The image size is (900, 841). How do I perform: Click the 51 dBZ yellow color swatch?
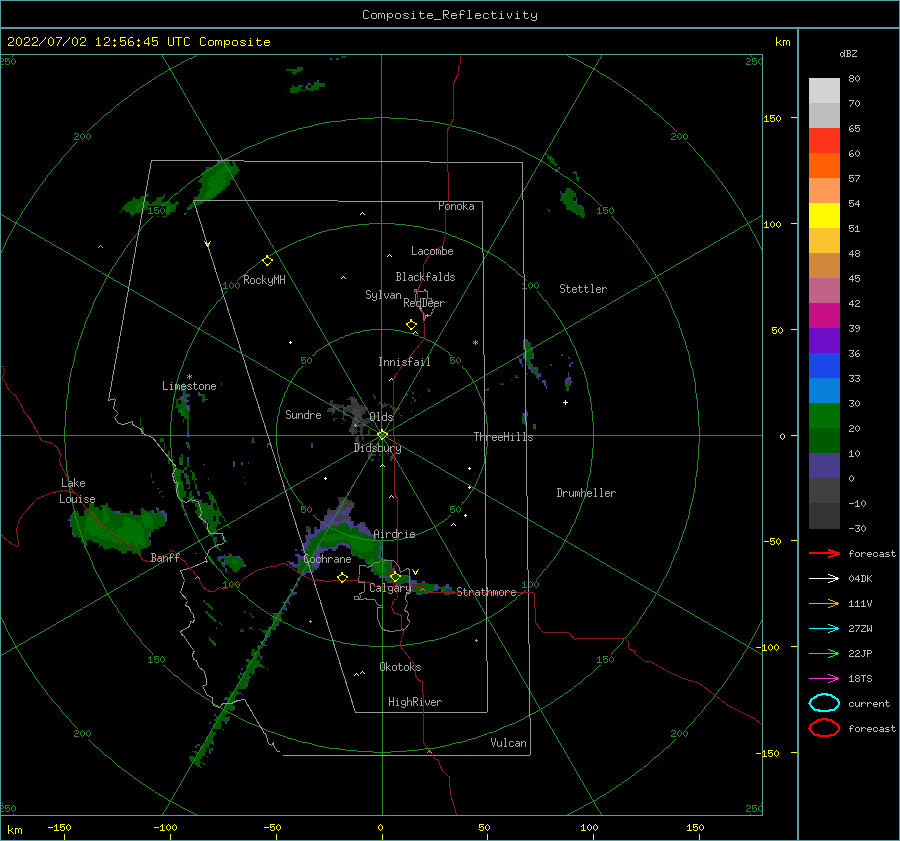click(x=824, y=216)
